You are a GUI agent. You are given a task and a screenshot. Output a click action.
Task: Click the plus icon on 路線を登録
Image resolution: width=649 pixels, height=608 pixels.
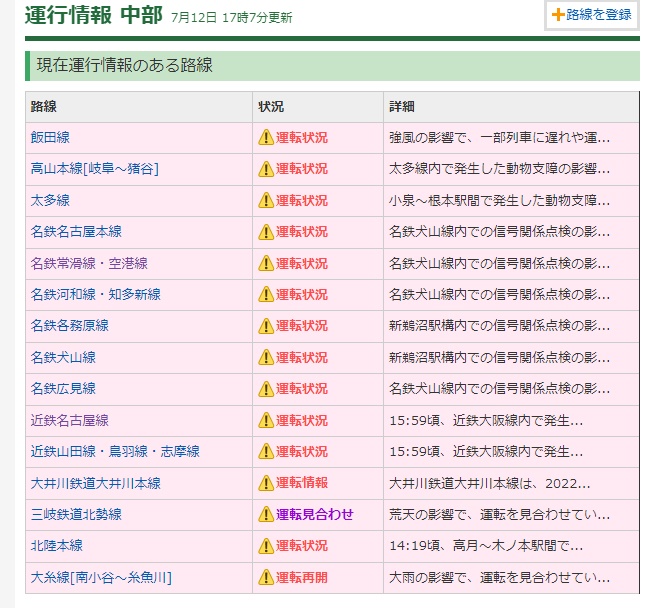[x=558, y=15]
